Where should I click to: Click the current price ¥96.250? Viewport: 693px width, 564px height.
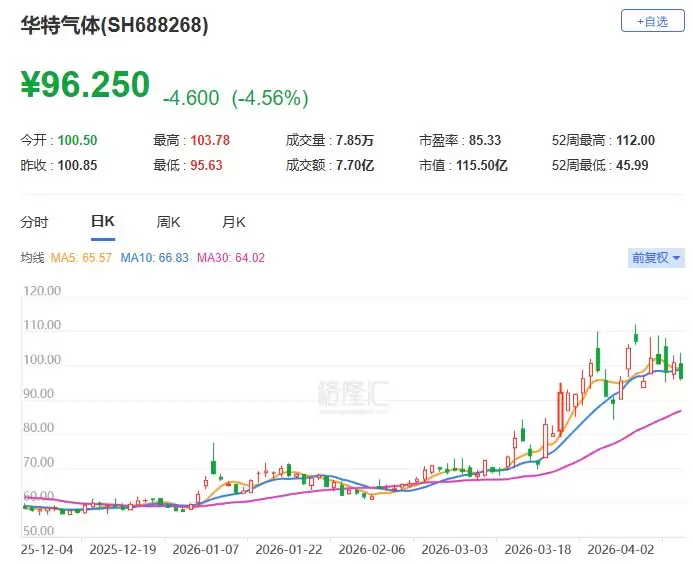tap(86, 85)
